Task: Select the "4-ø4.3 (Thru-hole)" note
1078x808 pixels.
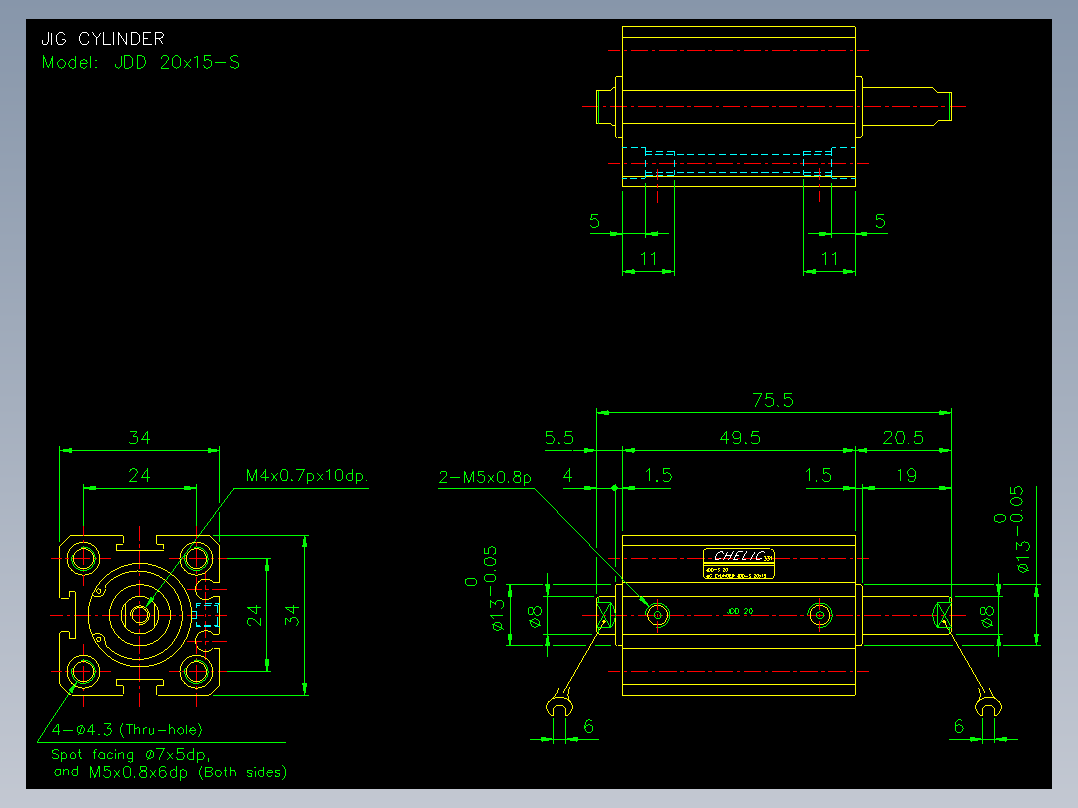Action: pyautogui.click(x=127, y=730)
